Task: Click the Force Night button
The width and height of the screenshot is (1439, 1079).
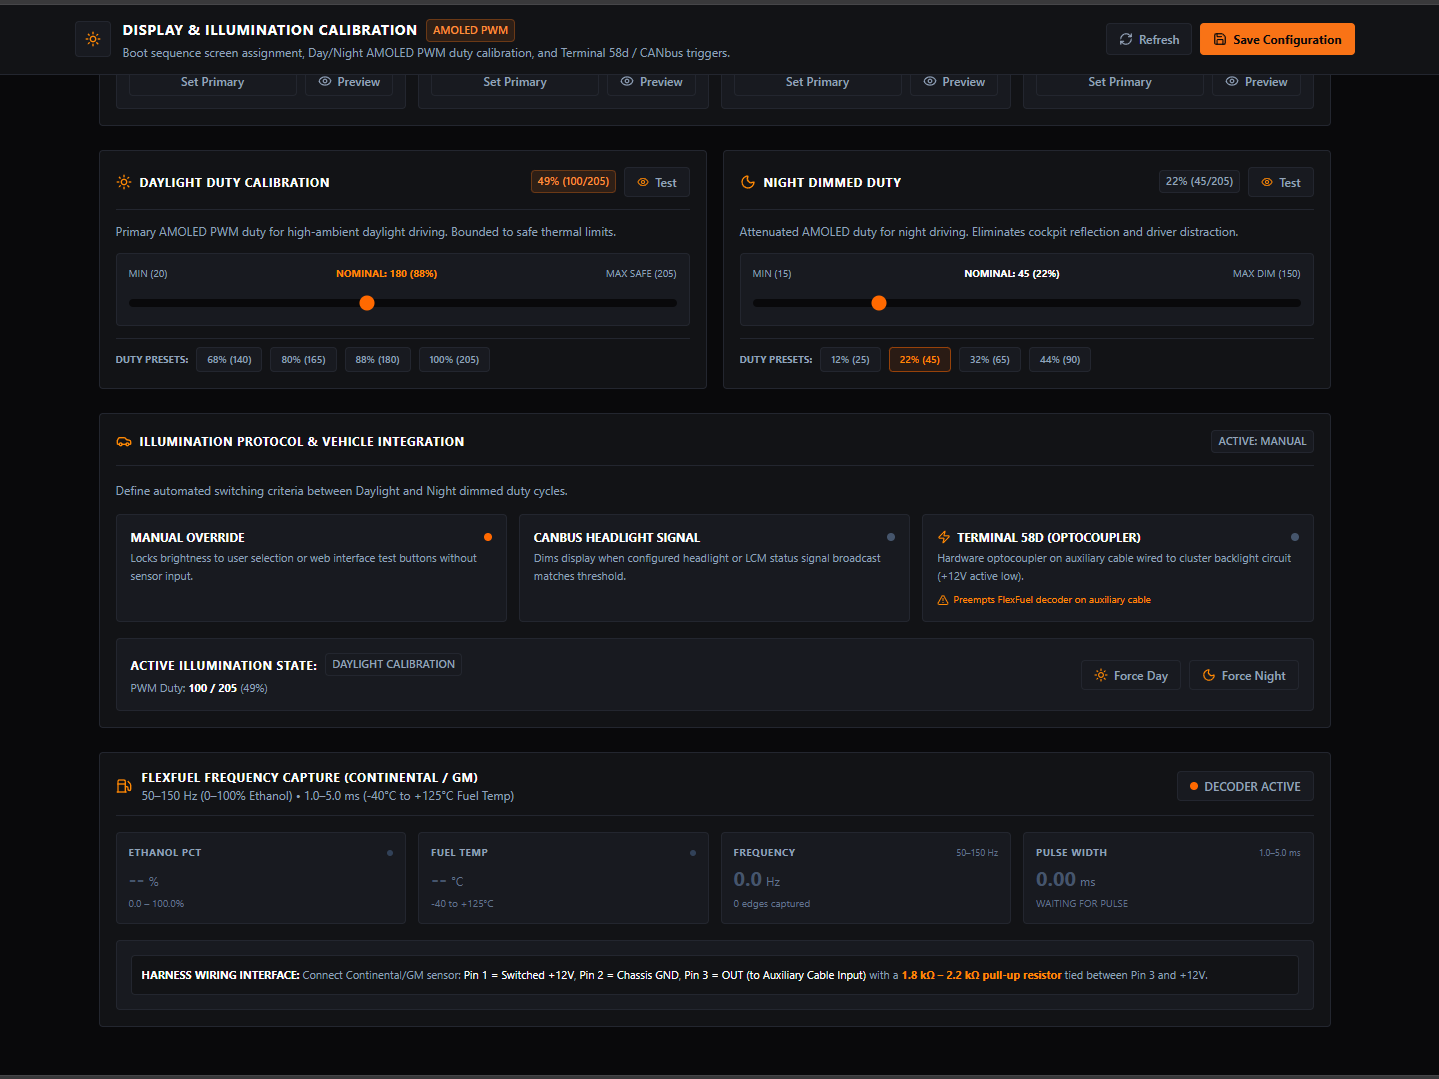Action: click(x=1244, y=675)
